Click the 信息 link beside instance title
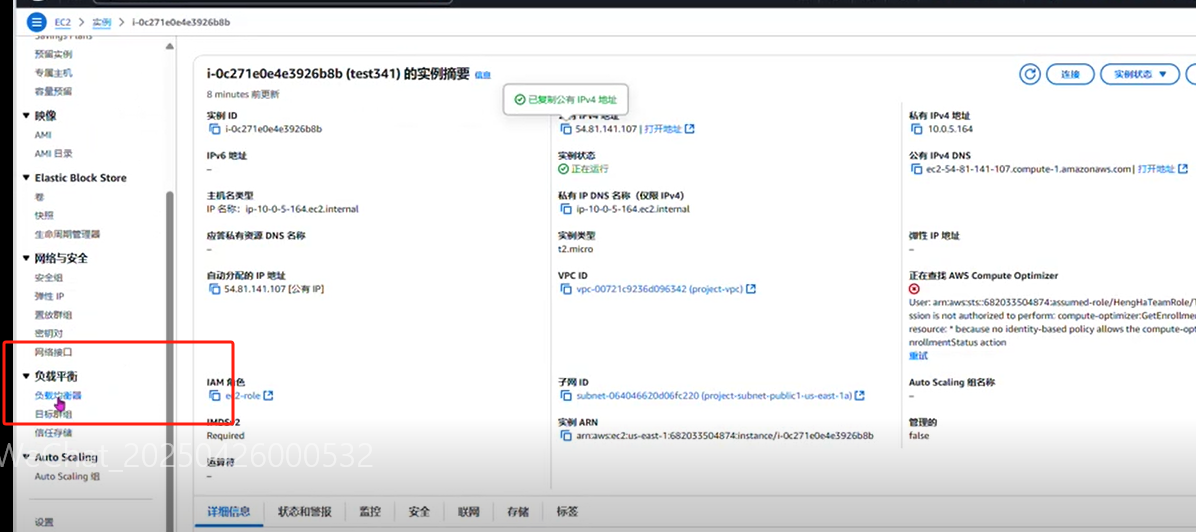 [x=483, y=75]
